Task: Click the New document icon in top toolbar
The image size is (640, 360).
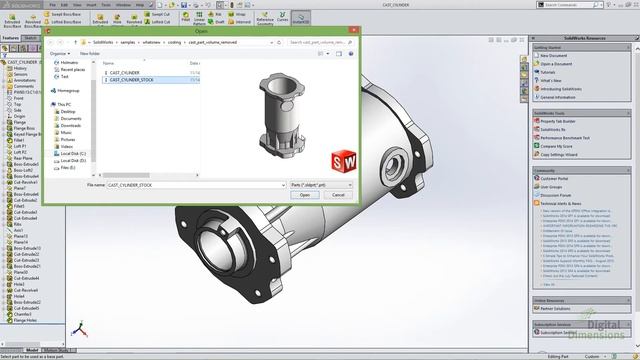Action: click(160, 5)
